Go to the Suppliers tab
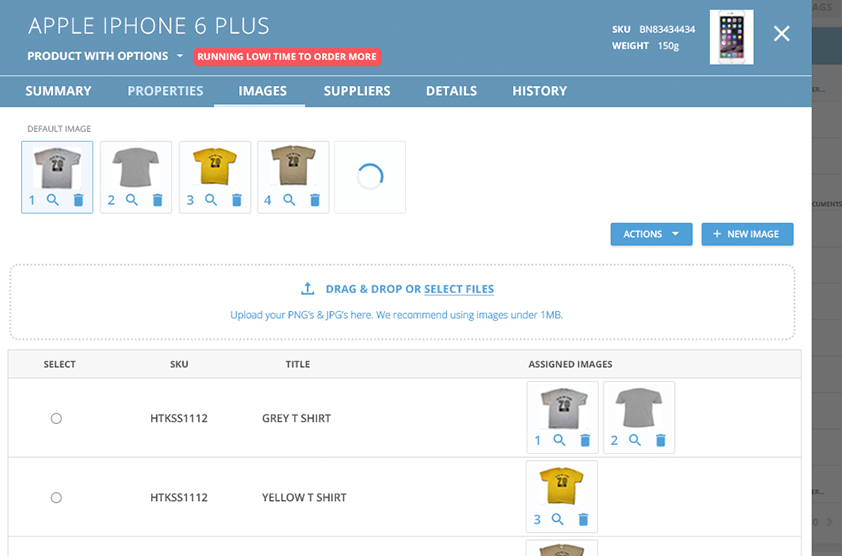 pyautogui.click(x=357, y=91)
